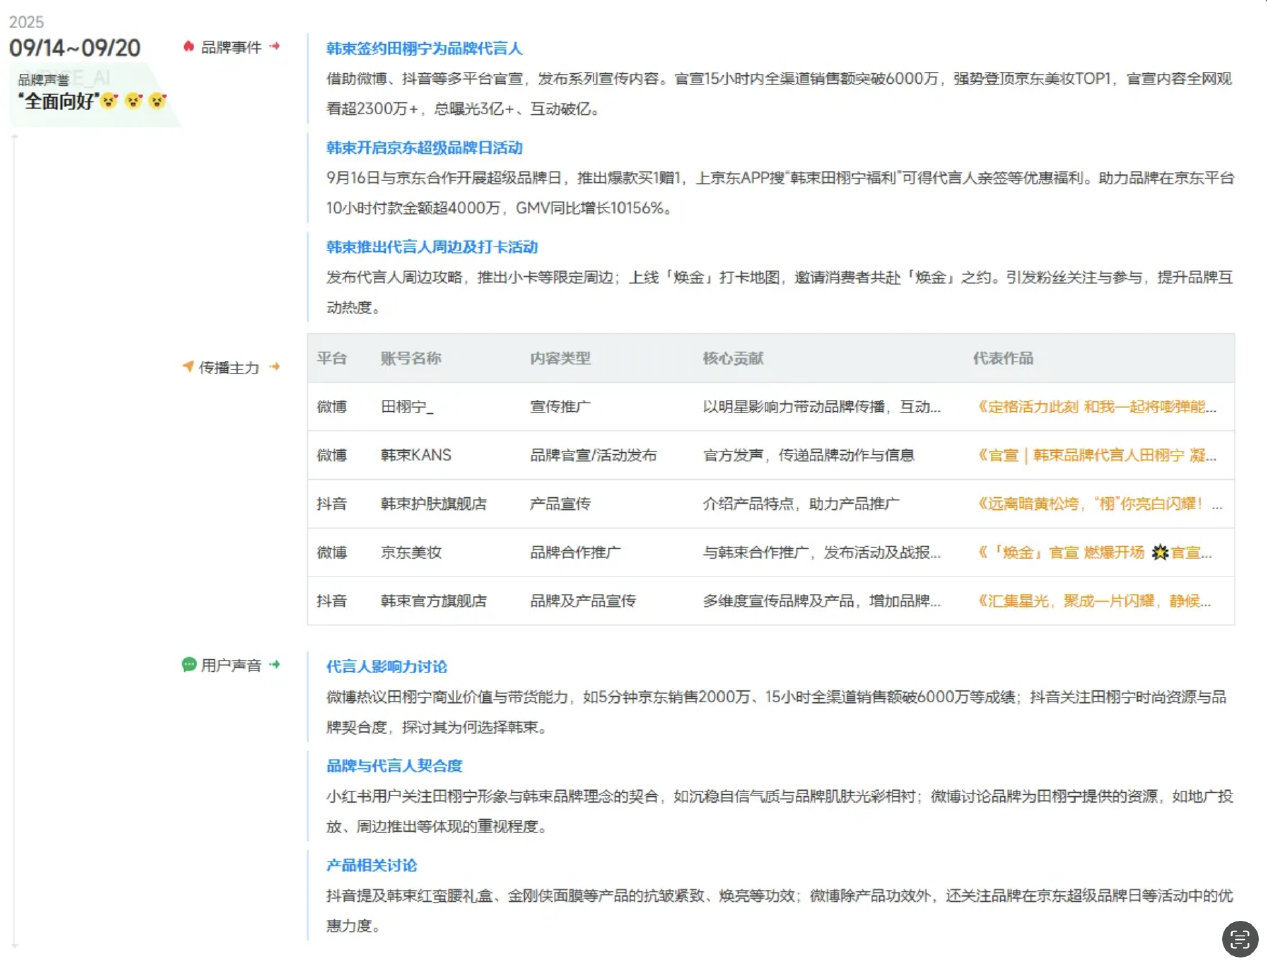
Task: Click the 09/14~09/20 date range heading
Action: tap(75, 48)
